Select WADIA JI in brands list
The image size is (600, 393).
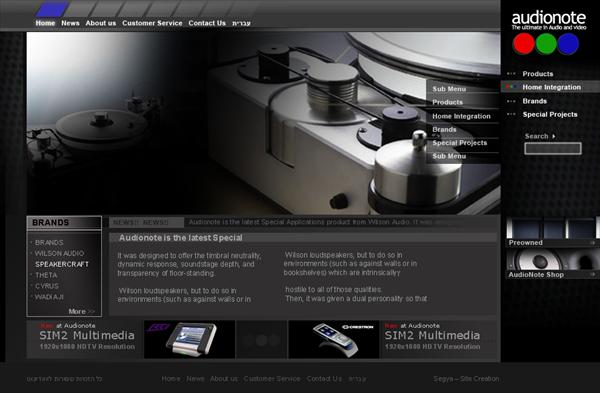point(49,297)
